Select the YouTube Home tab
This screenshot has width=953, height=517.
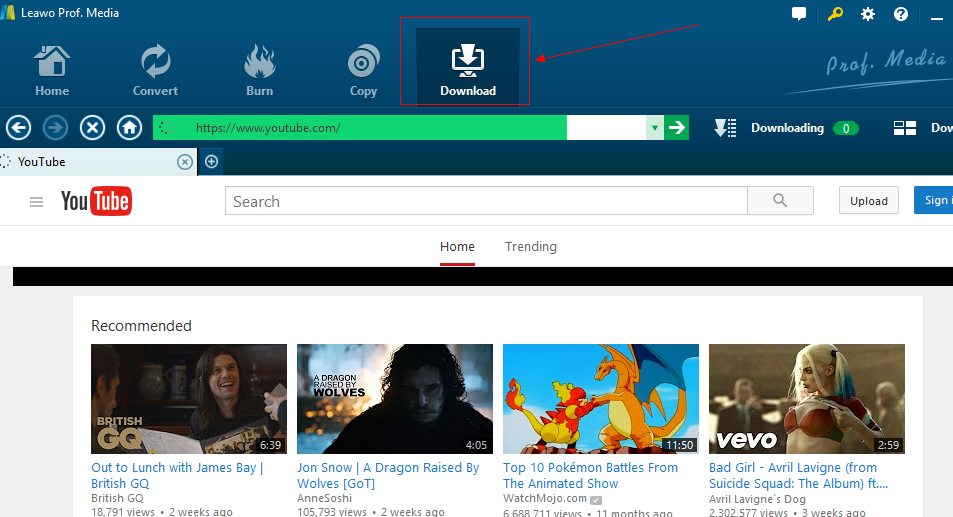457,247
